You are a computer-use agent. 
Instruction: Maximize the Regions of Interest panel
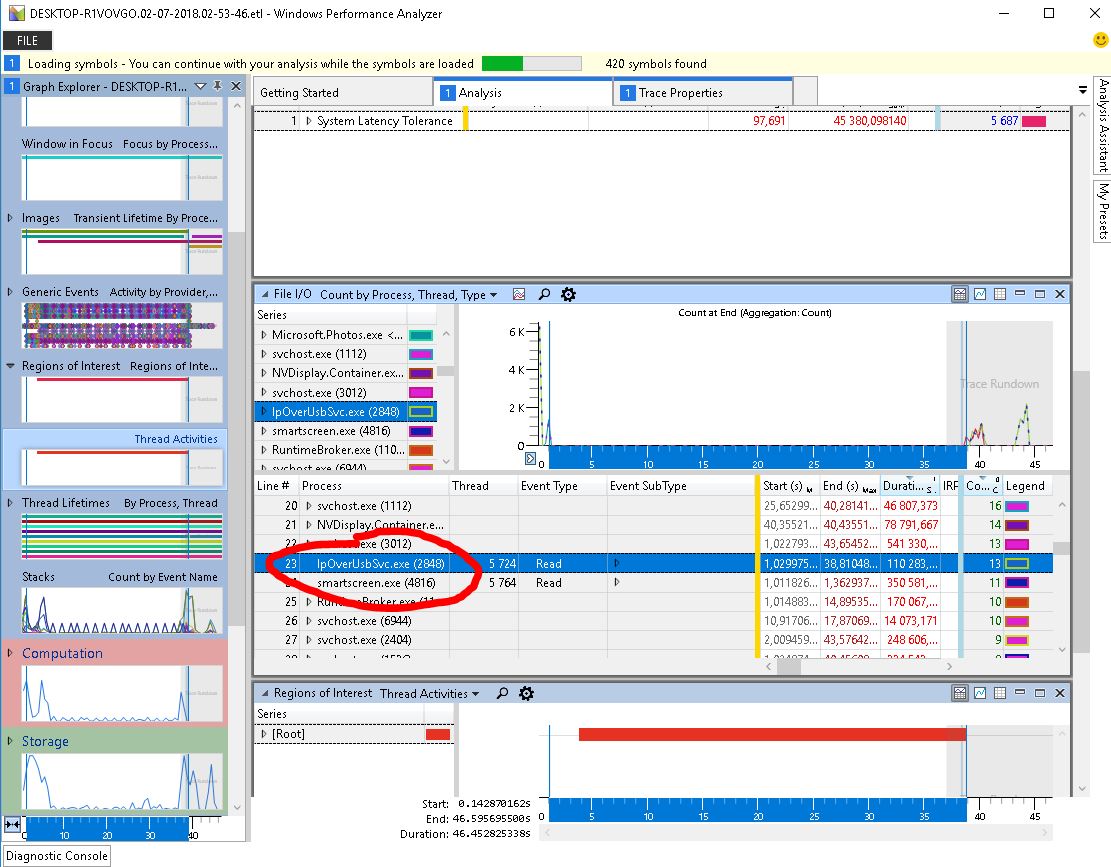point(1039,693)
